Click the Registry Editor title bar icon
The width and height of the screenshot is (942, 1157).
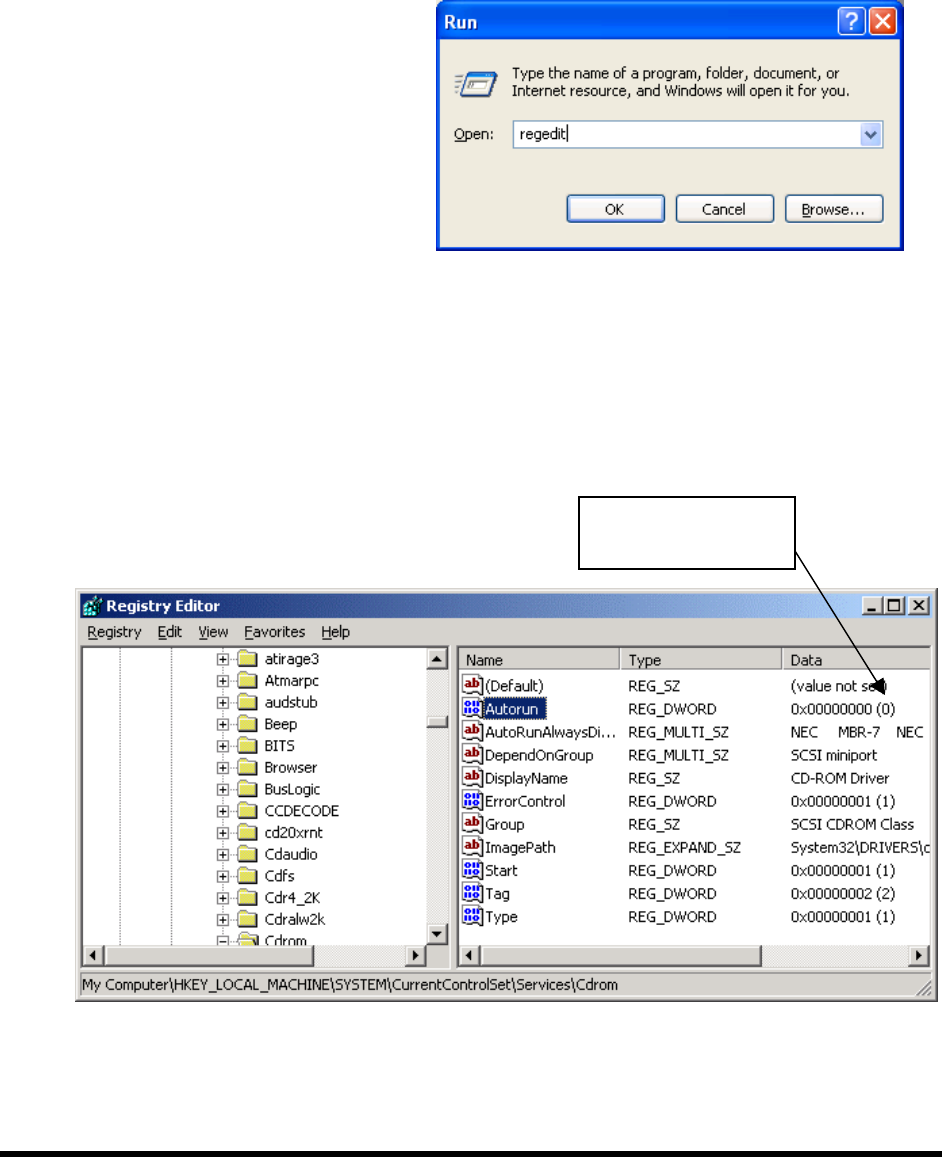click(92, 606)
